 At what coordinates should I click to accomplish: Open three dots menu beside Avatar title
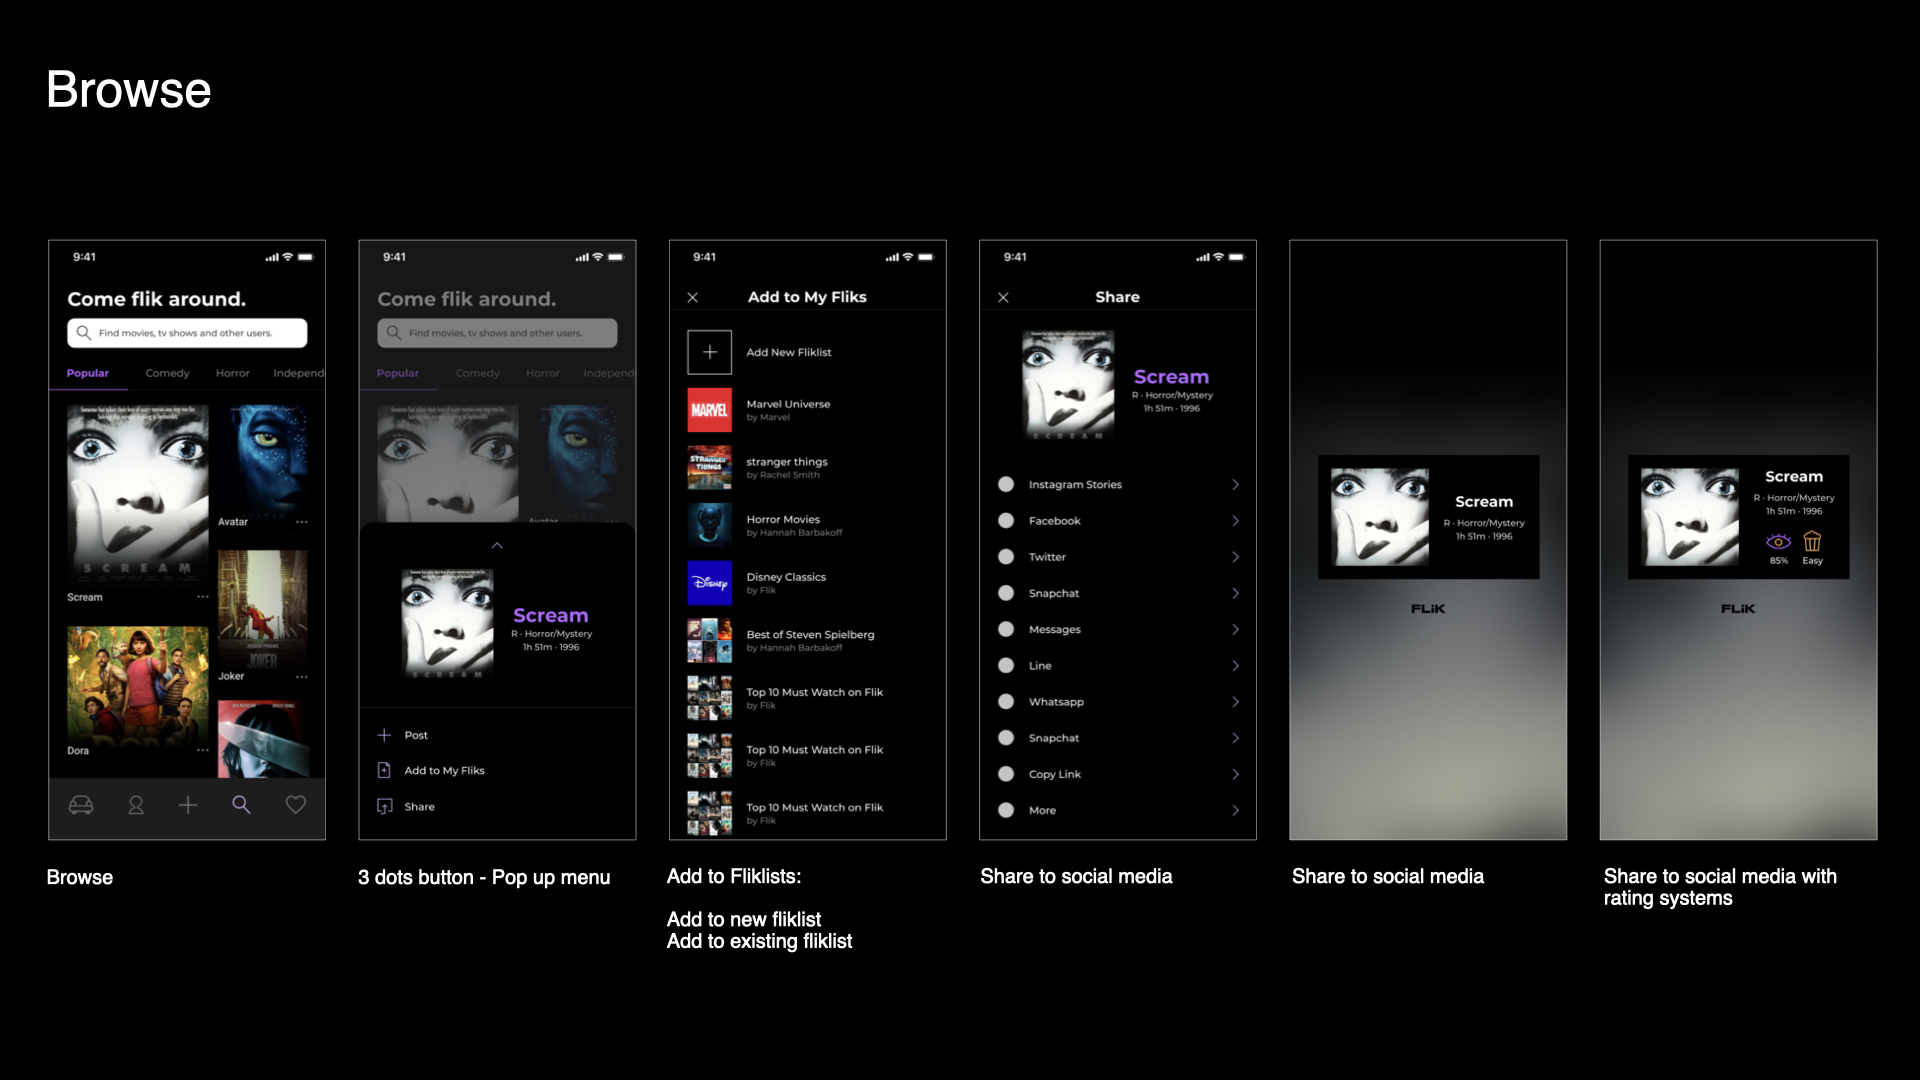click(302, 522)
